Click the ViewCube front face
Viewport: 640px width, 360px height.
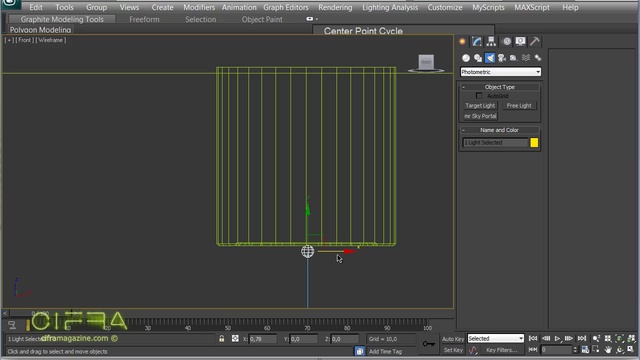[x=426, y=62]
